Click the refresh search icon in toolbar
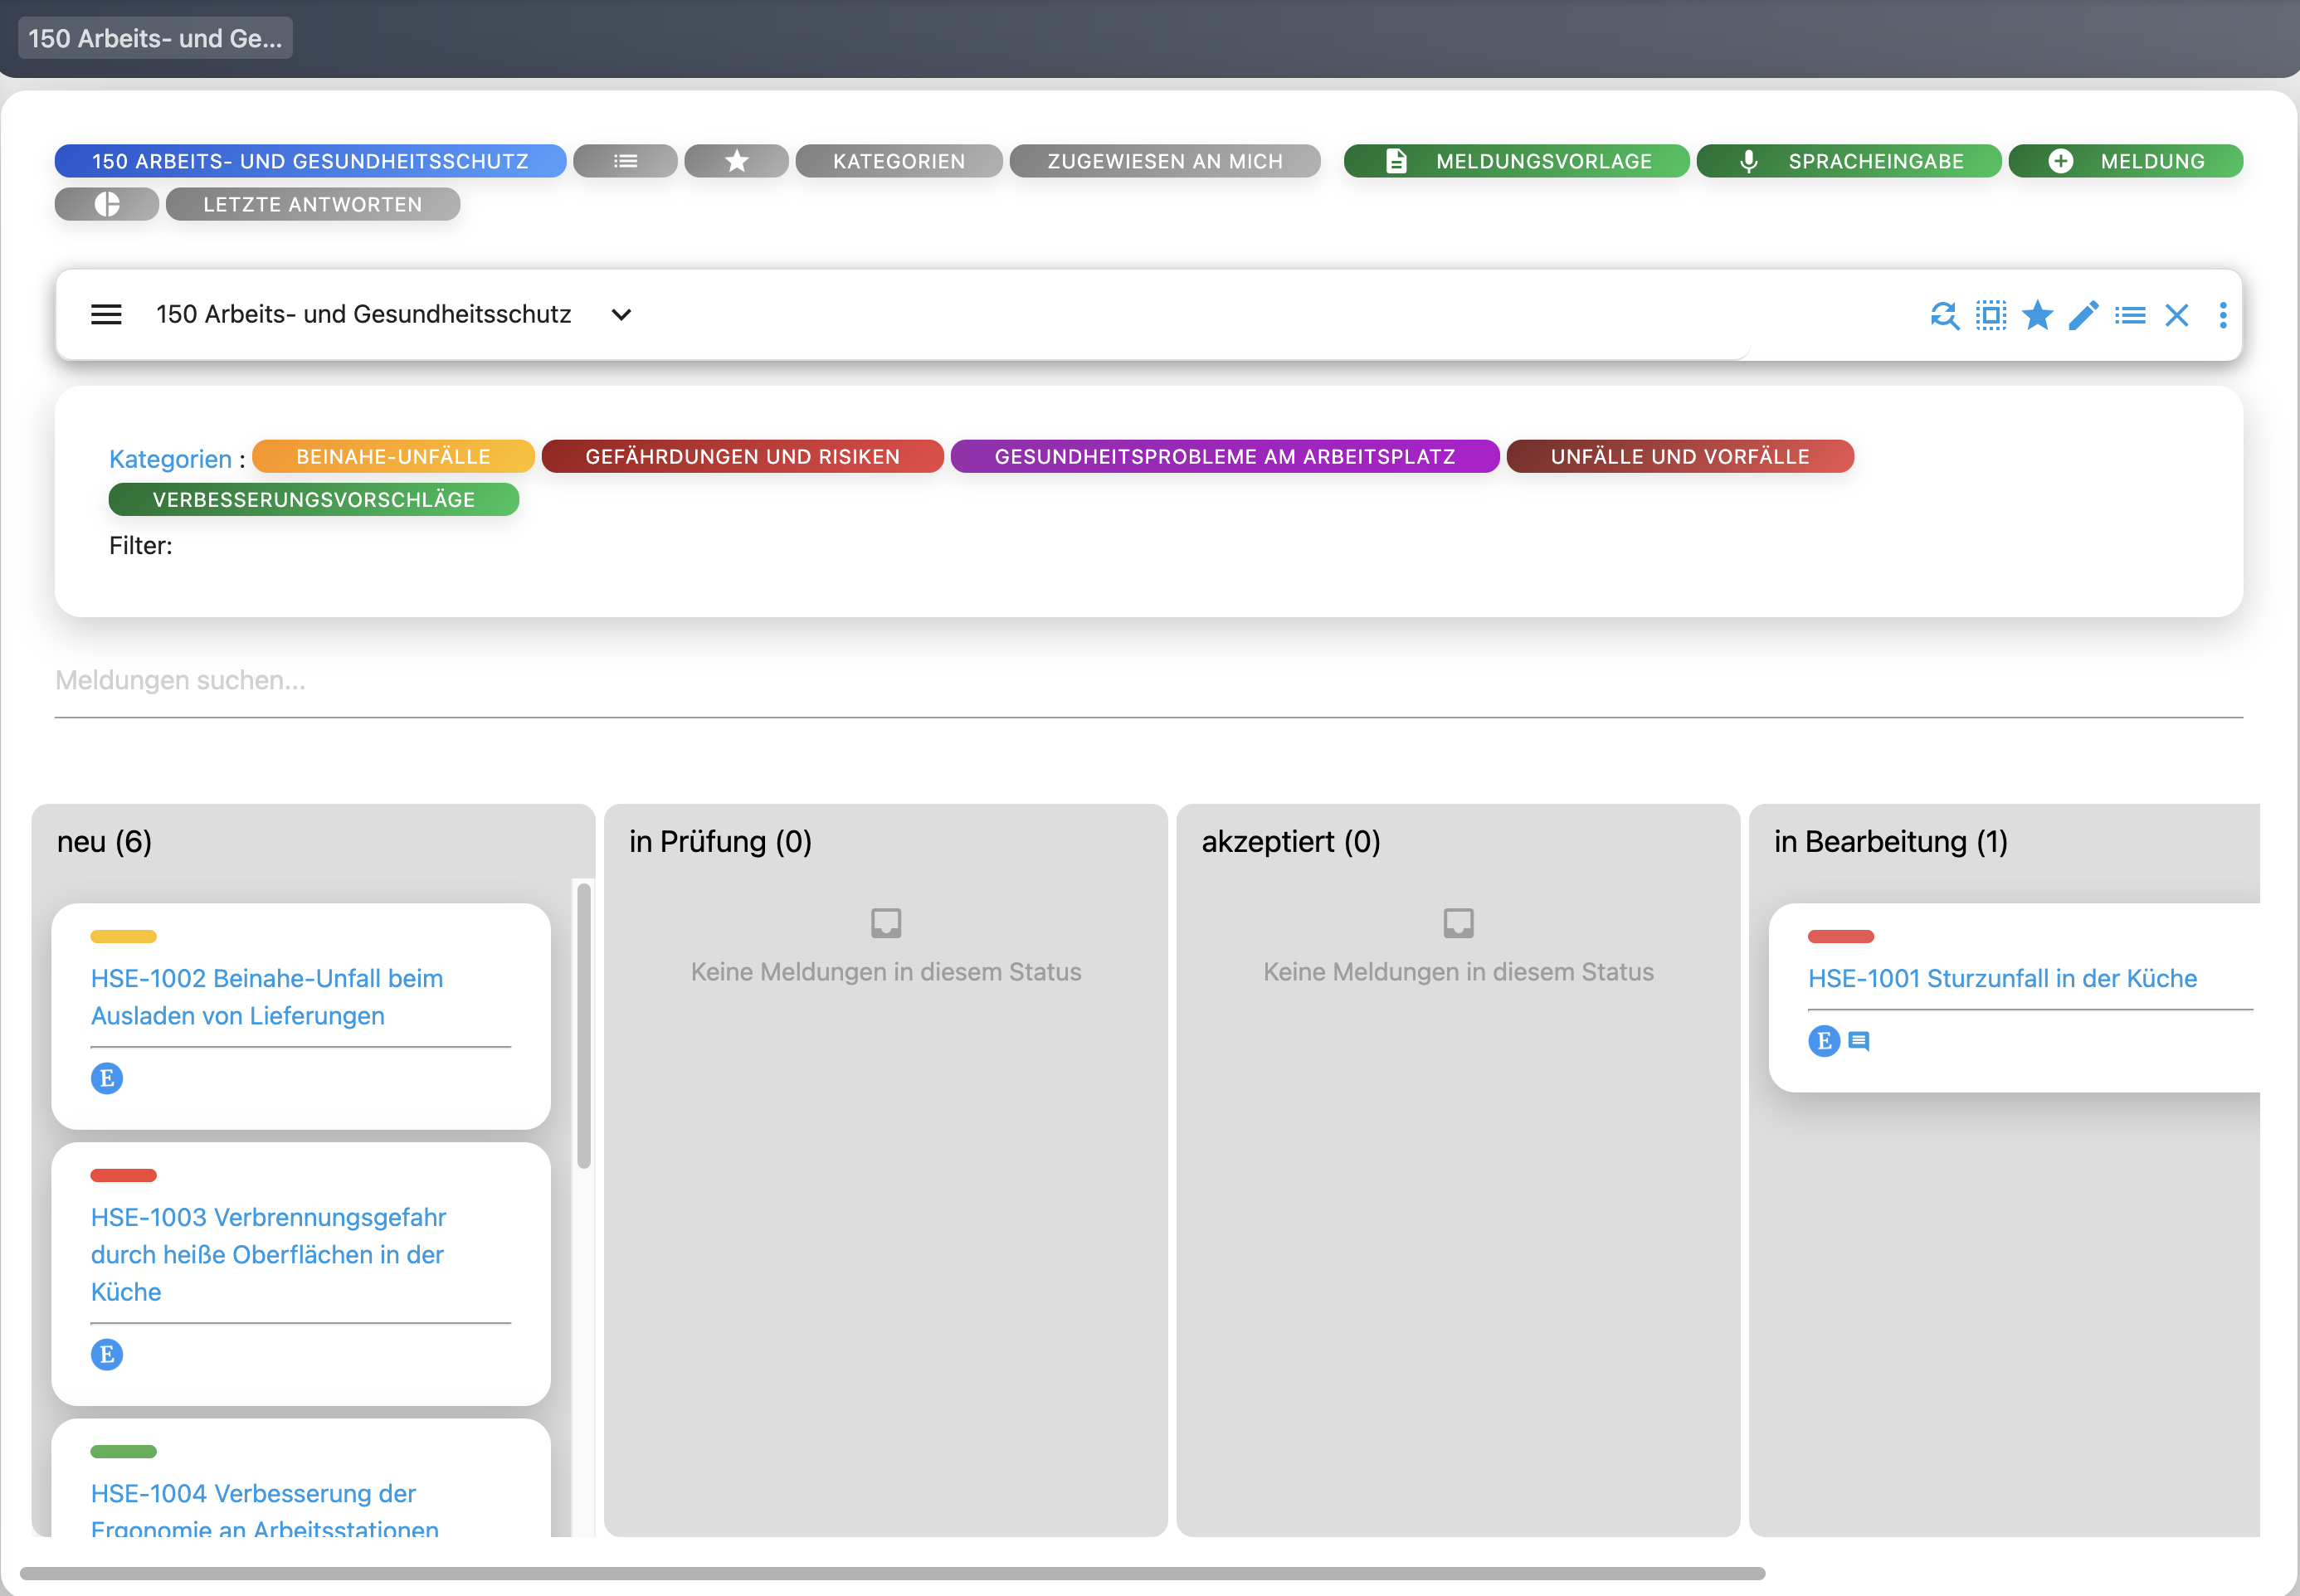The width and height of the screenshot is (2300, 1596). click(x=1943, y=316)
